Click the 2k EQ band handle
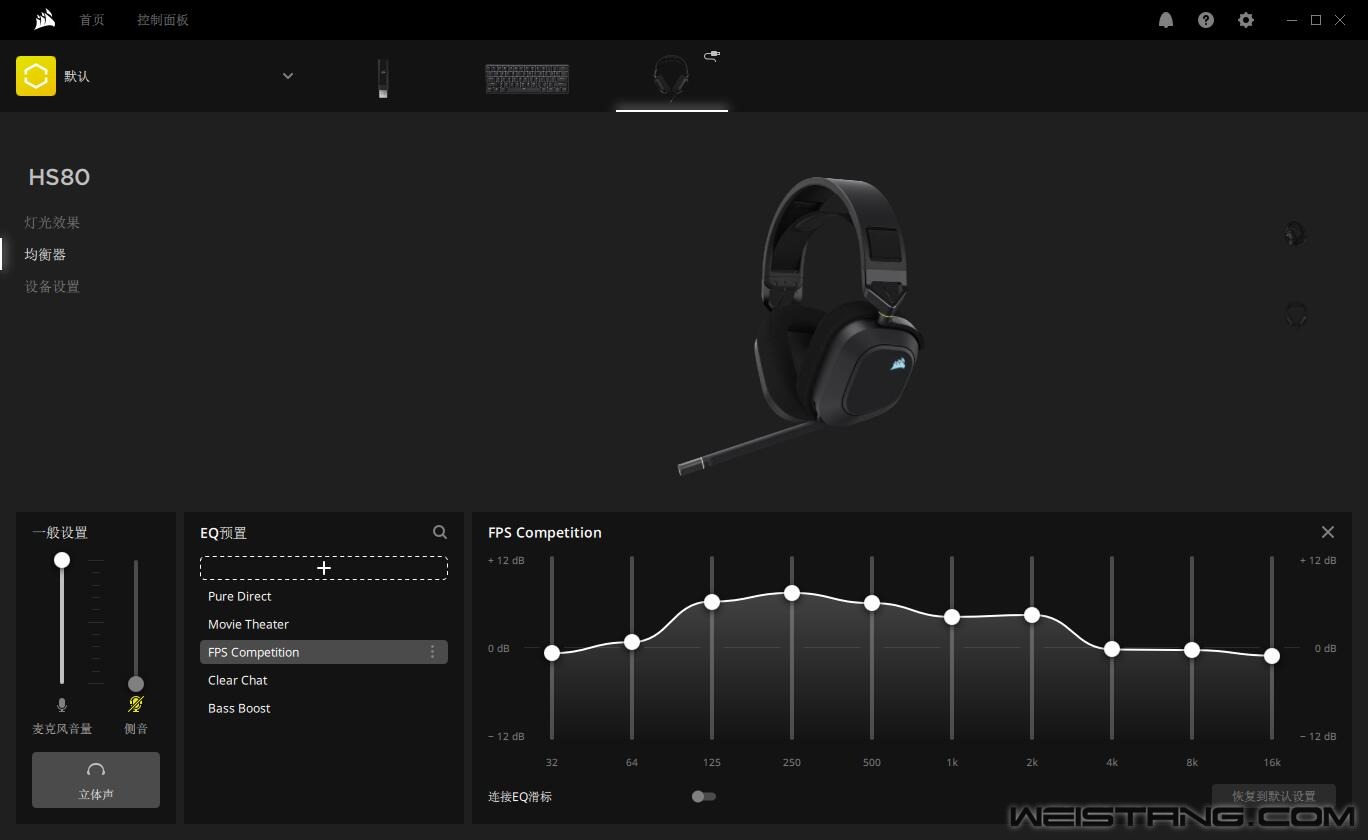 (x=1032, y=615)
